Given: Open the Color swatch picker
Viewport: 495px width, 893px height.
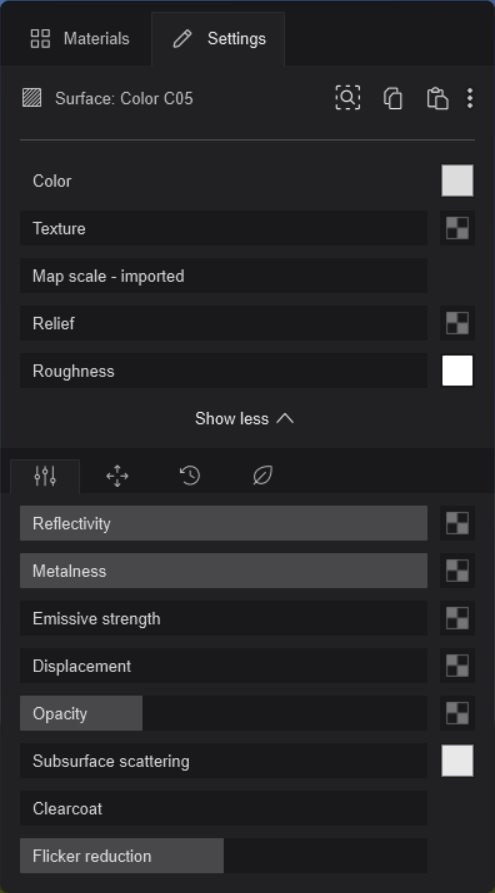Looking at the screenshot, I should 457,181.
